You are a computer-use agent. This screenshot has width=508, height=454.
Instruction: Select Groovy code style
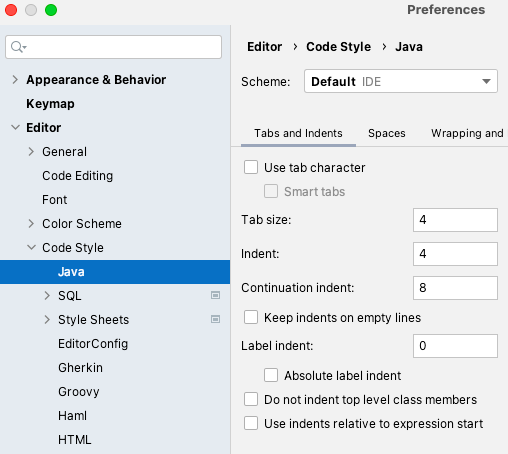[79, 392]
